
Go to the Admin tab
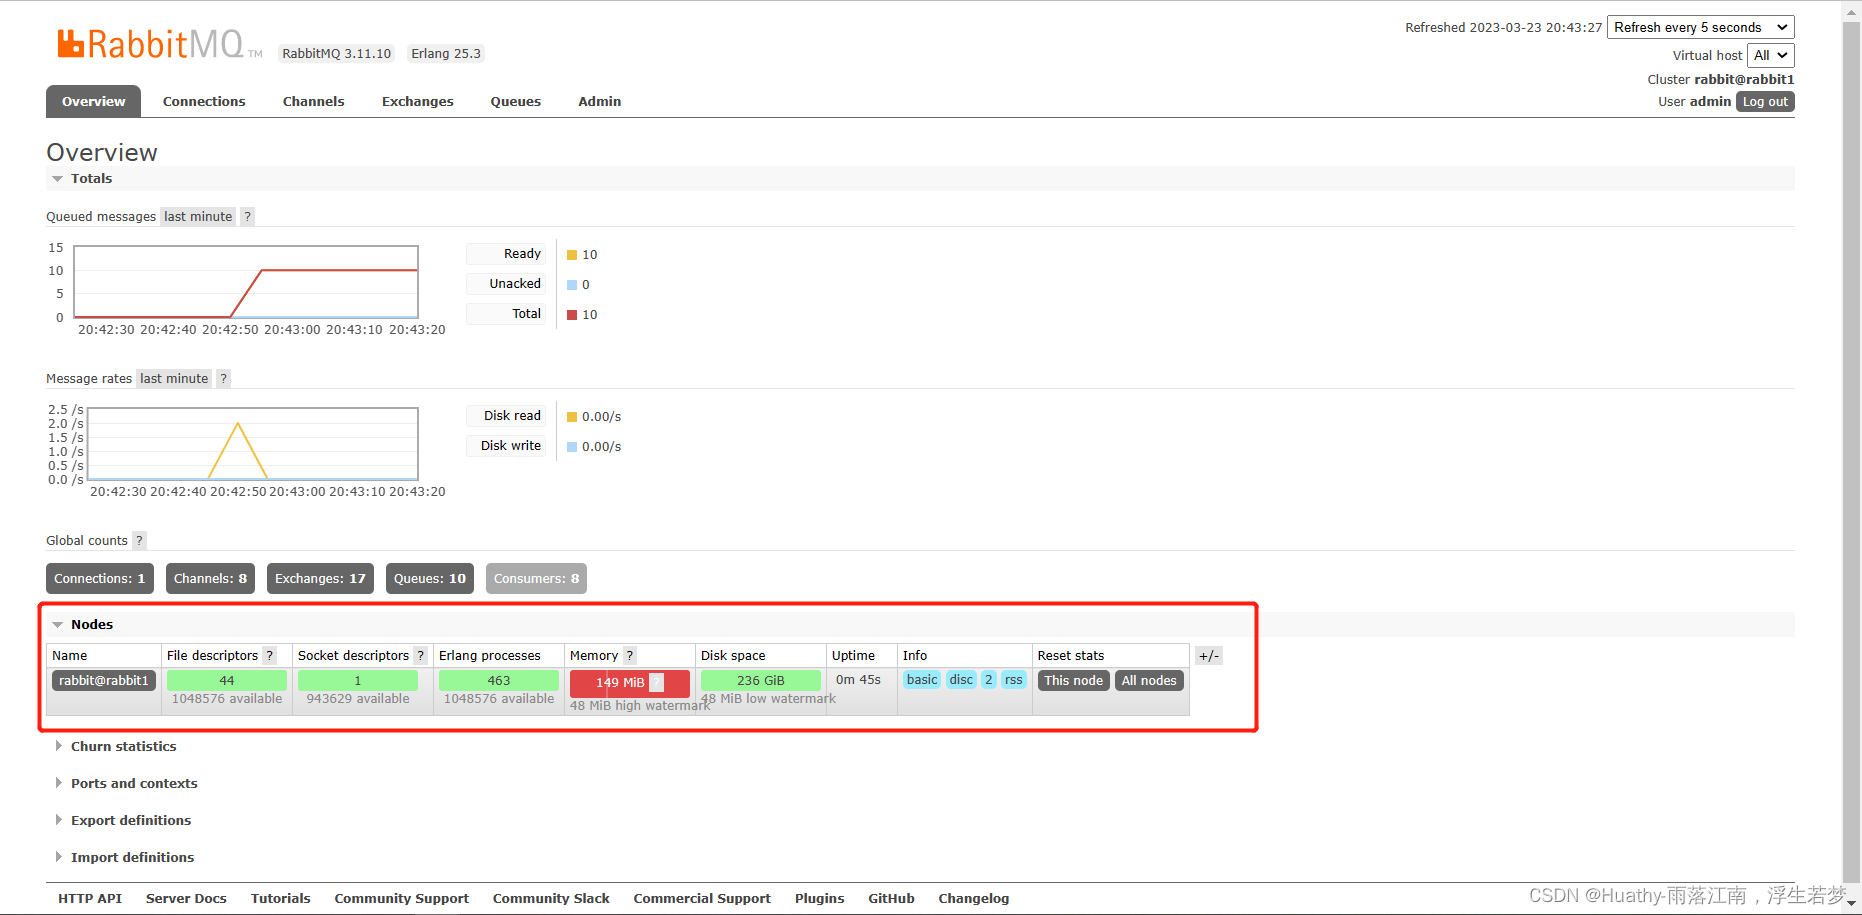600,102
